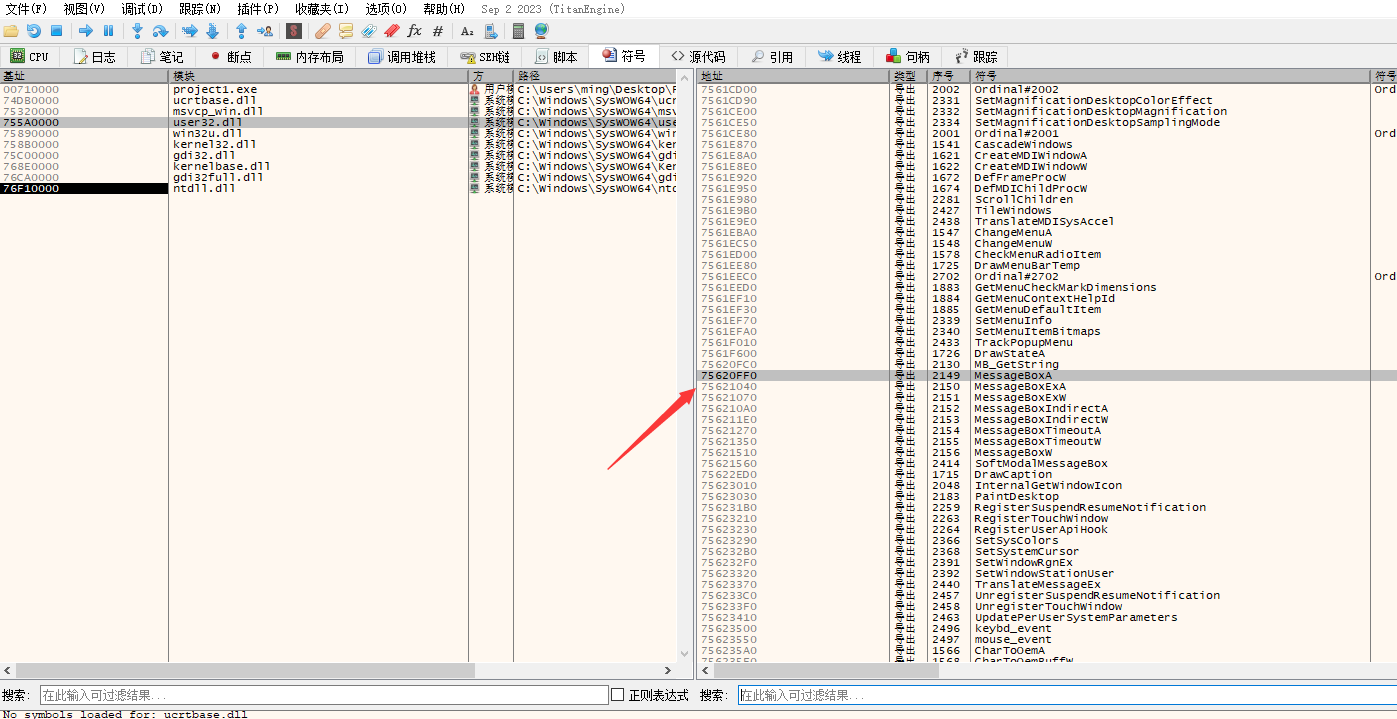This screenshot has height=719, width=1397.
Task: Click the functions fx icon
Action: click(x=414, y=31)
